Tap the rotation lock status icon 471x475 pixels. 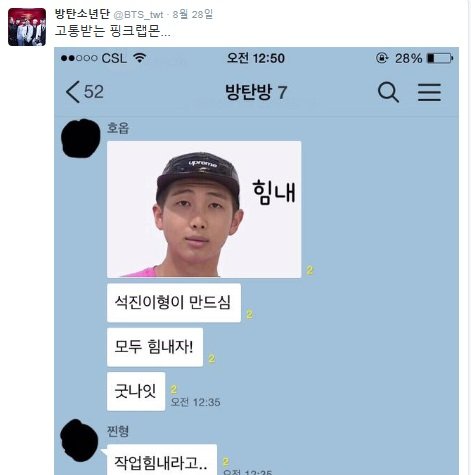coord(382,58)
